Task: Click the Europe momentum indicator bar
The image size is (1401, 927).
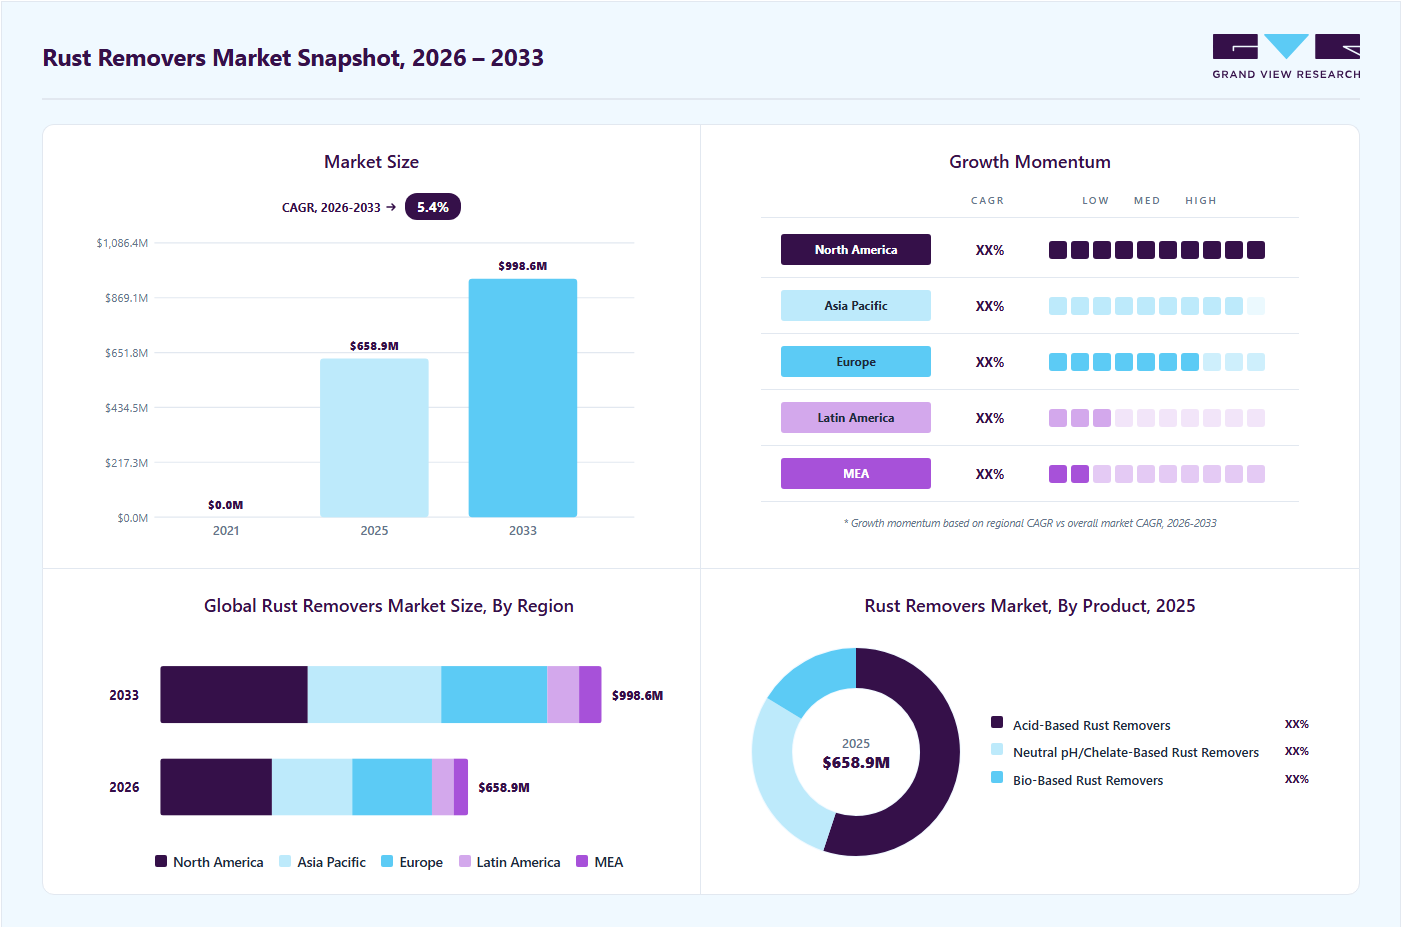Action: 1157,362
